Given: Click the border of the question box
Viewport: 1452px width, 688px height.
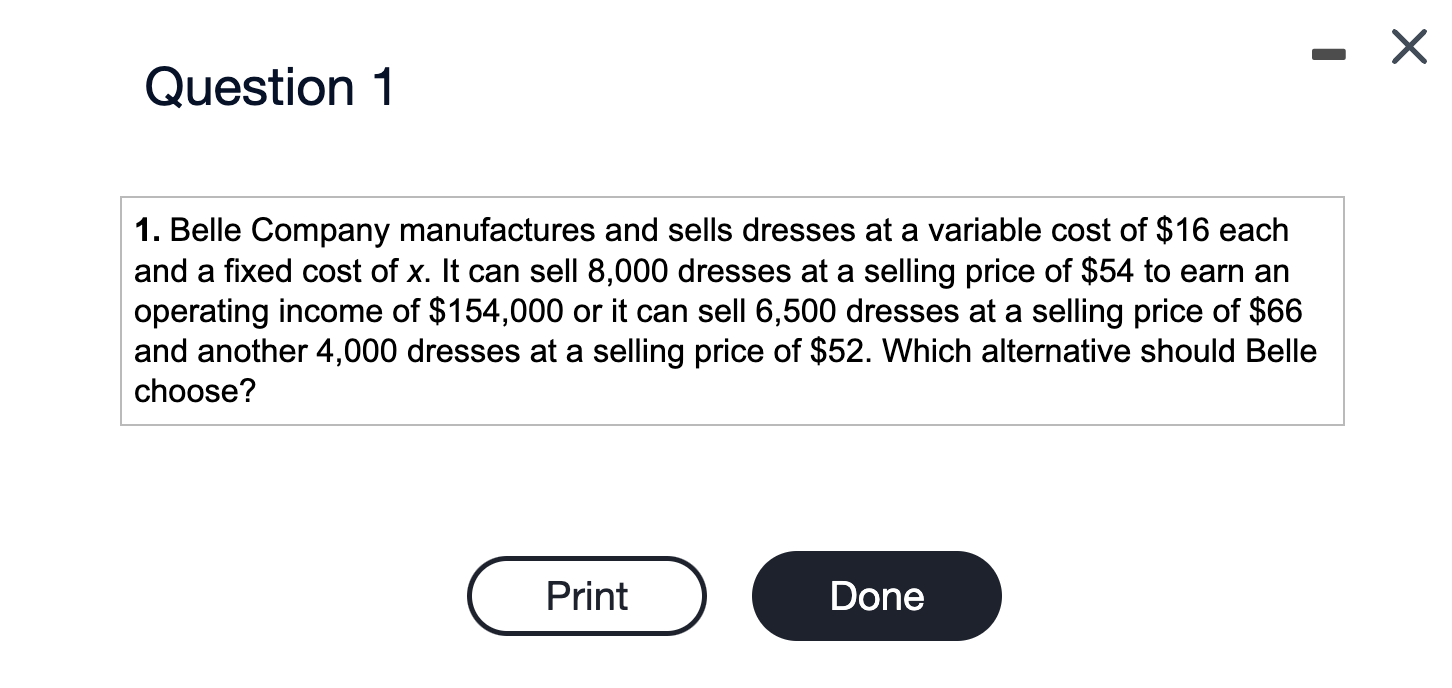Looking at the screenshot, I should [x=732, y=197].
